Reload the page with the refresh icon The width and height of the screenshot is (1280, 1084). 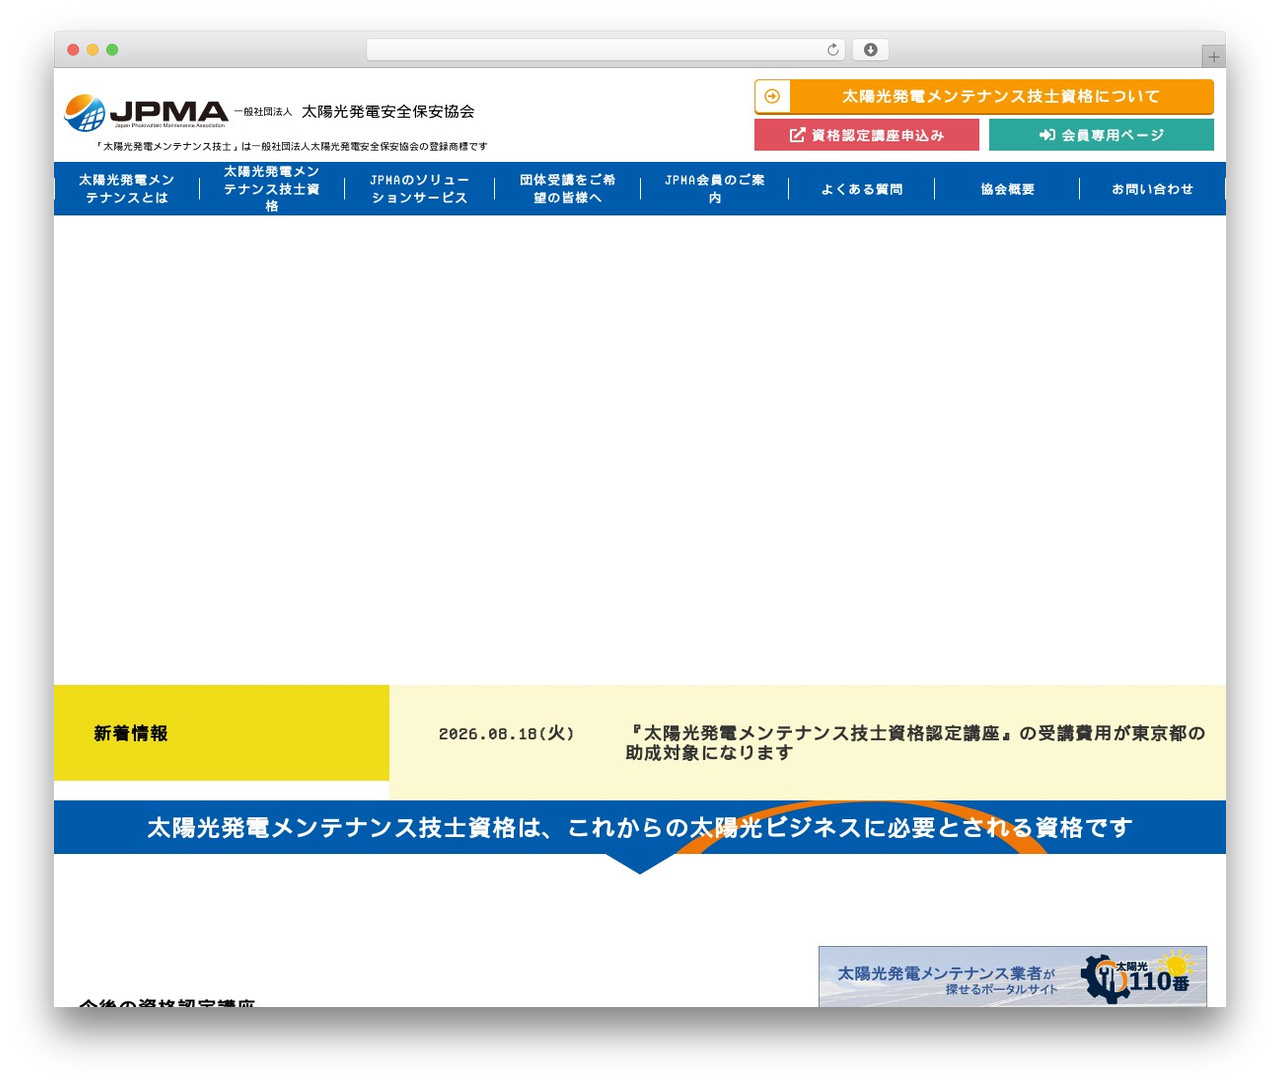(x=833, y=50)
